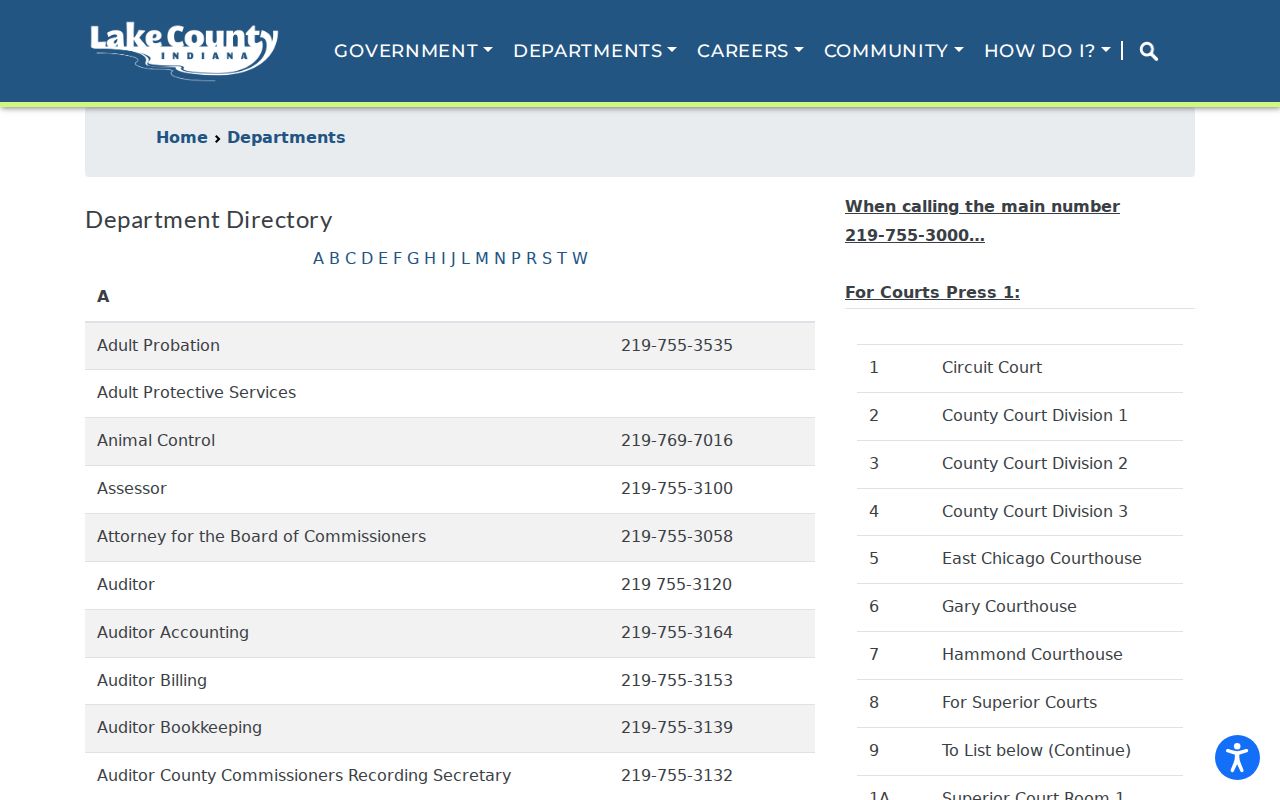Jump to letter D in the directory
1280x800 pixels.
click(367, 259)
